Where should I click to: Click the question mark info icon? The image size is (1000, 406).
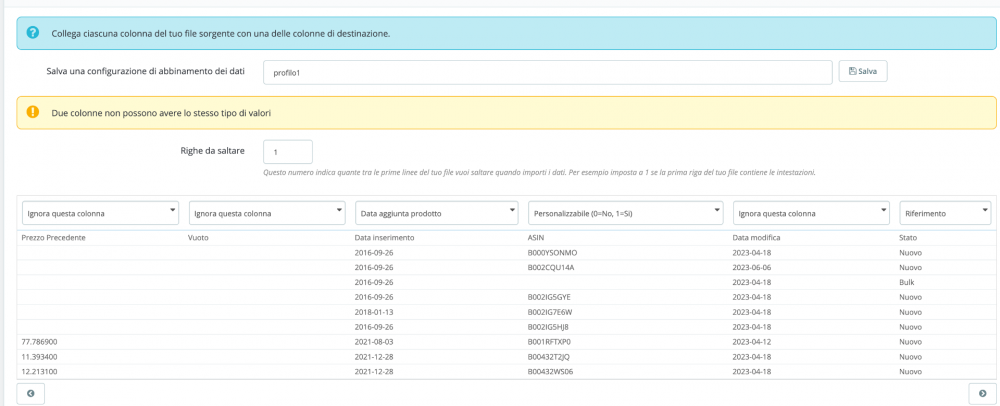33,33
